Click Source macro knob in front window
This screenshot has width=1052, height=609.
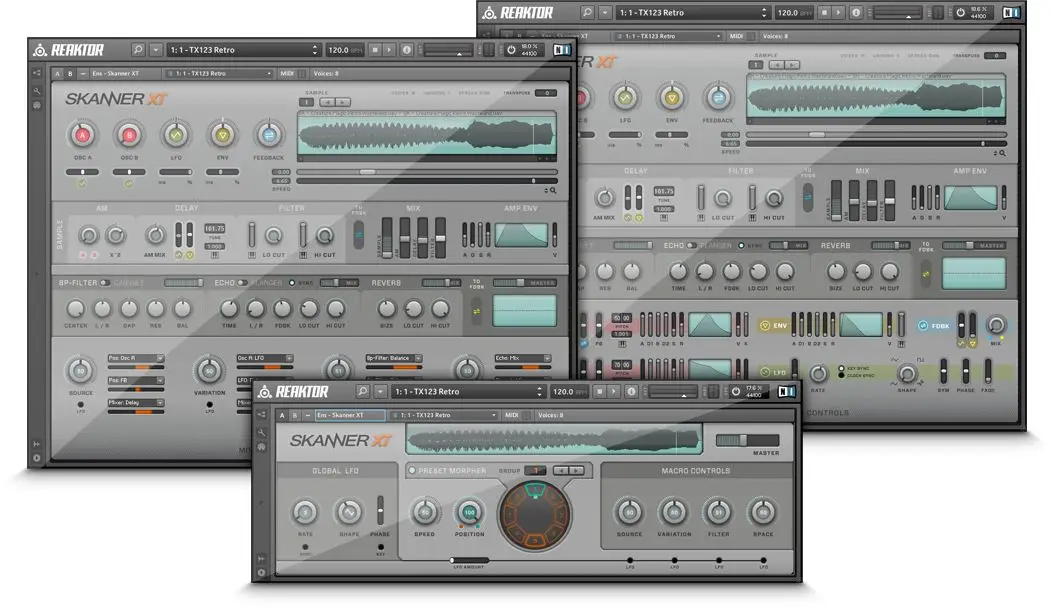click(x=629, y=512)
